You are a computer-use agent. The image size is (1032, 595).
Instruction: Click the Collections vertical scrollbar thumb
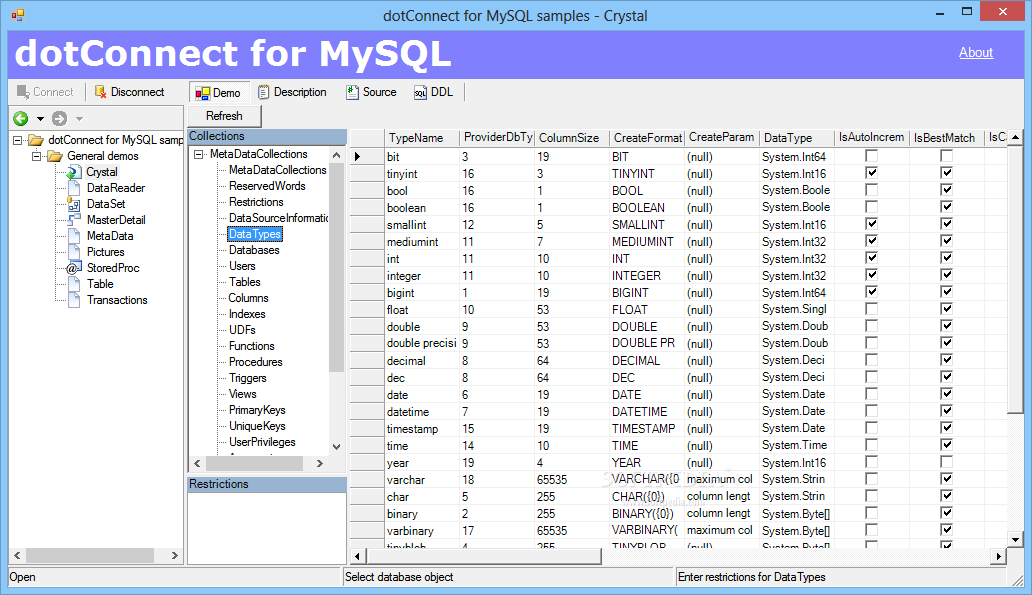pos(336,267)
